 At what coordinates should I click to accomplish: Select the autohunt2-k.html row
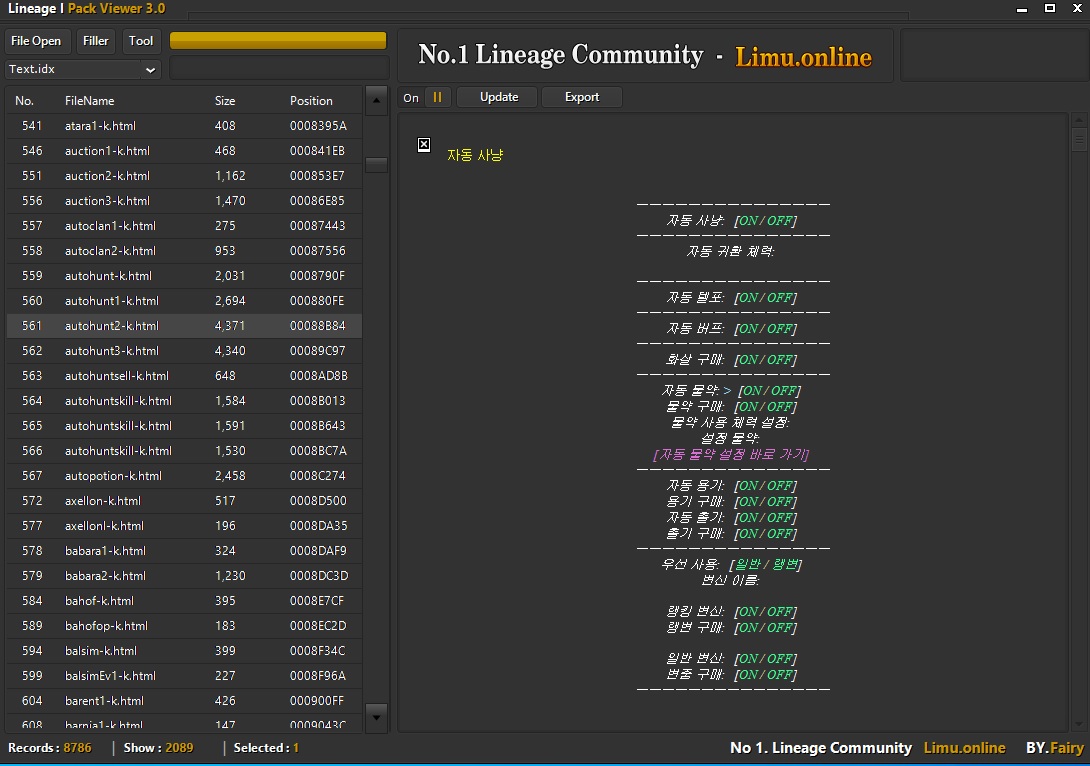point(184,326)
